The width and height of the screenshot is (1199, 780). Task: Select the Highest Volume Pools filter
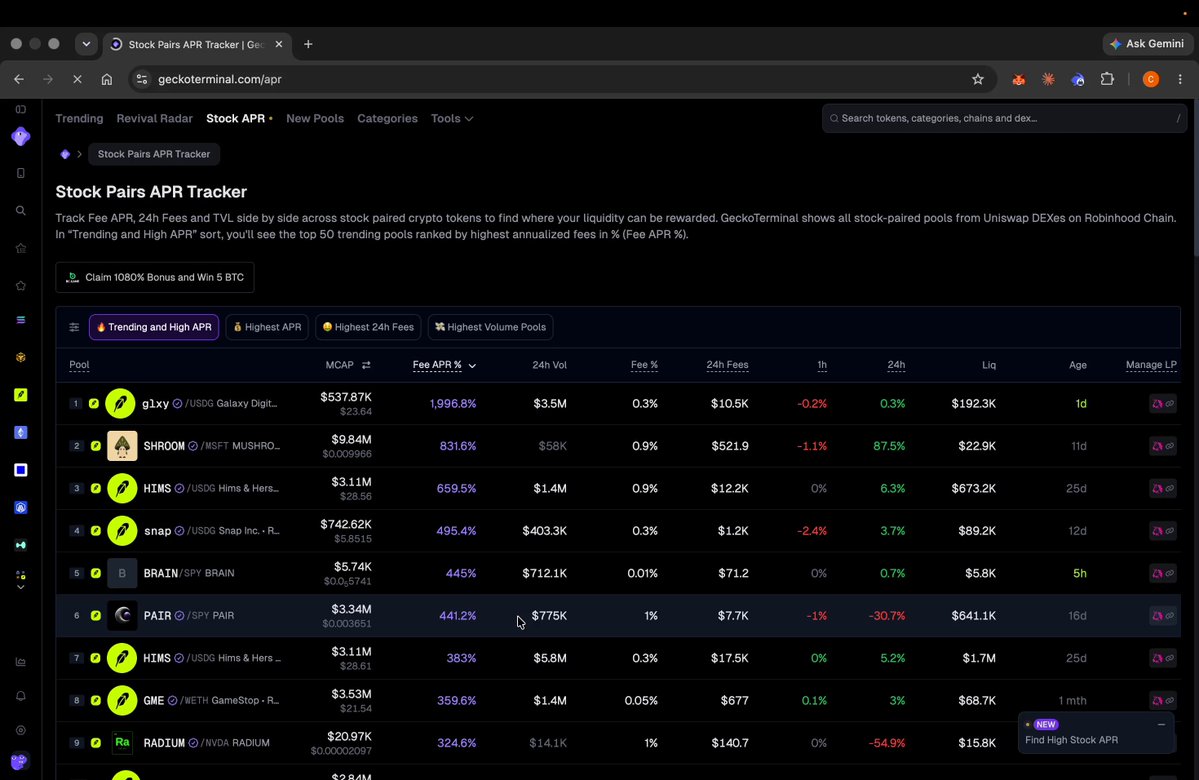(490, 327)
